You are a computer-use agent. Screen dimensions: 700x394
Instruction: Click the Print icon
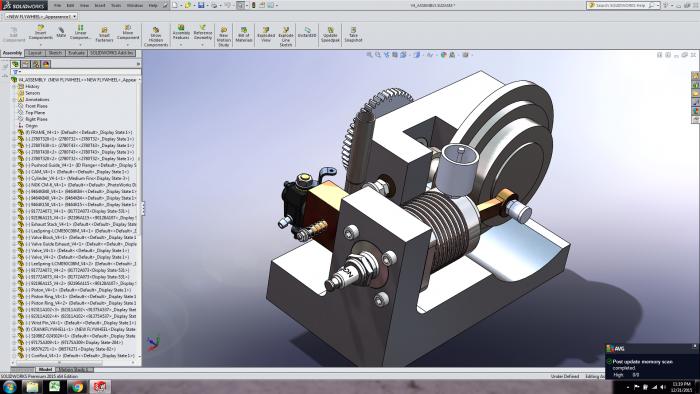click(214, 5)
